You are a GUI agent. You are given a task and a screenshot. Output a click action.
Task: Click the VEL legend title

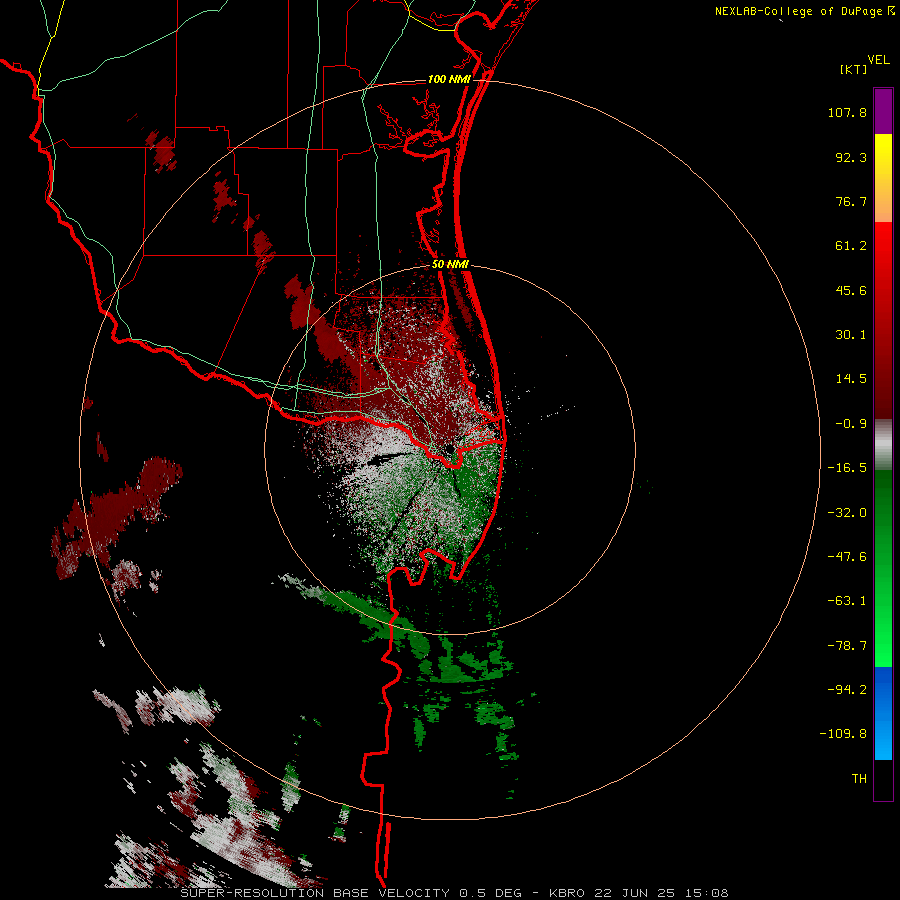879,59
